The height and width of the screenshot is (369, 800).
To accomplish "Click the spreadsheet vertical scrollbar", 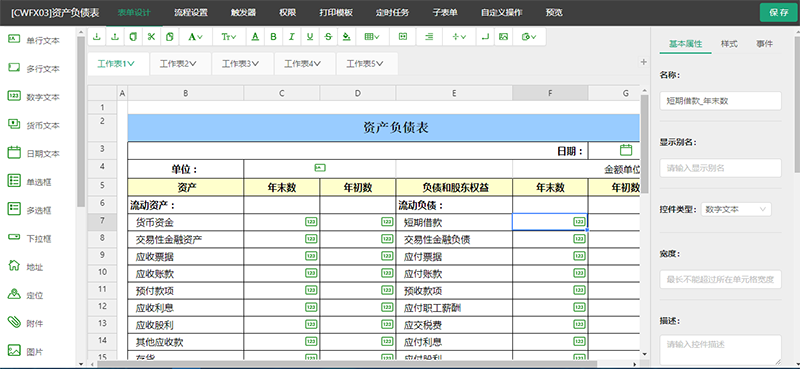I will pos(644,143).
